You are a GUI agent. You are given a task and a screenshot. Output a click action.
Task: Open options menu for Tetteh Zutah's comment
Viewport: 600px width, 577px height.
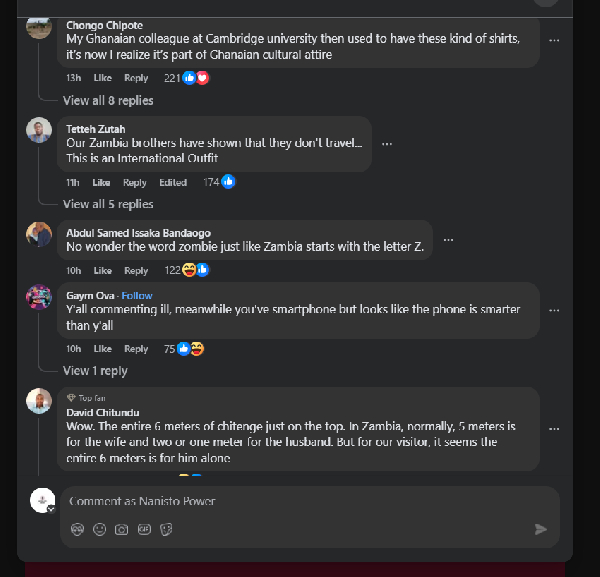[x=387, y=144]
